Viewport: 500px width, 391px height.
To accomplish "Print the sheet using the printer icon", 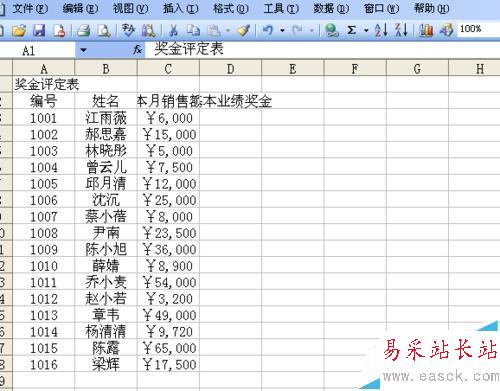I will point(83,30).
